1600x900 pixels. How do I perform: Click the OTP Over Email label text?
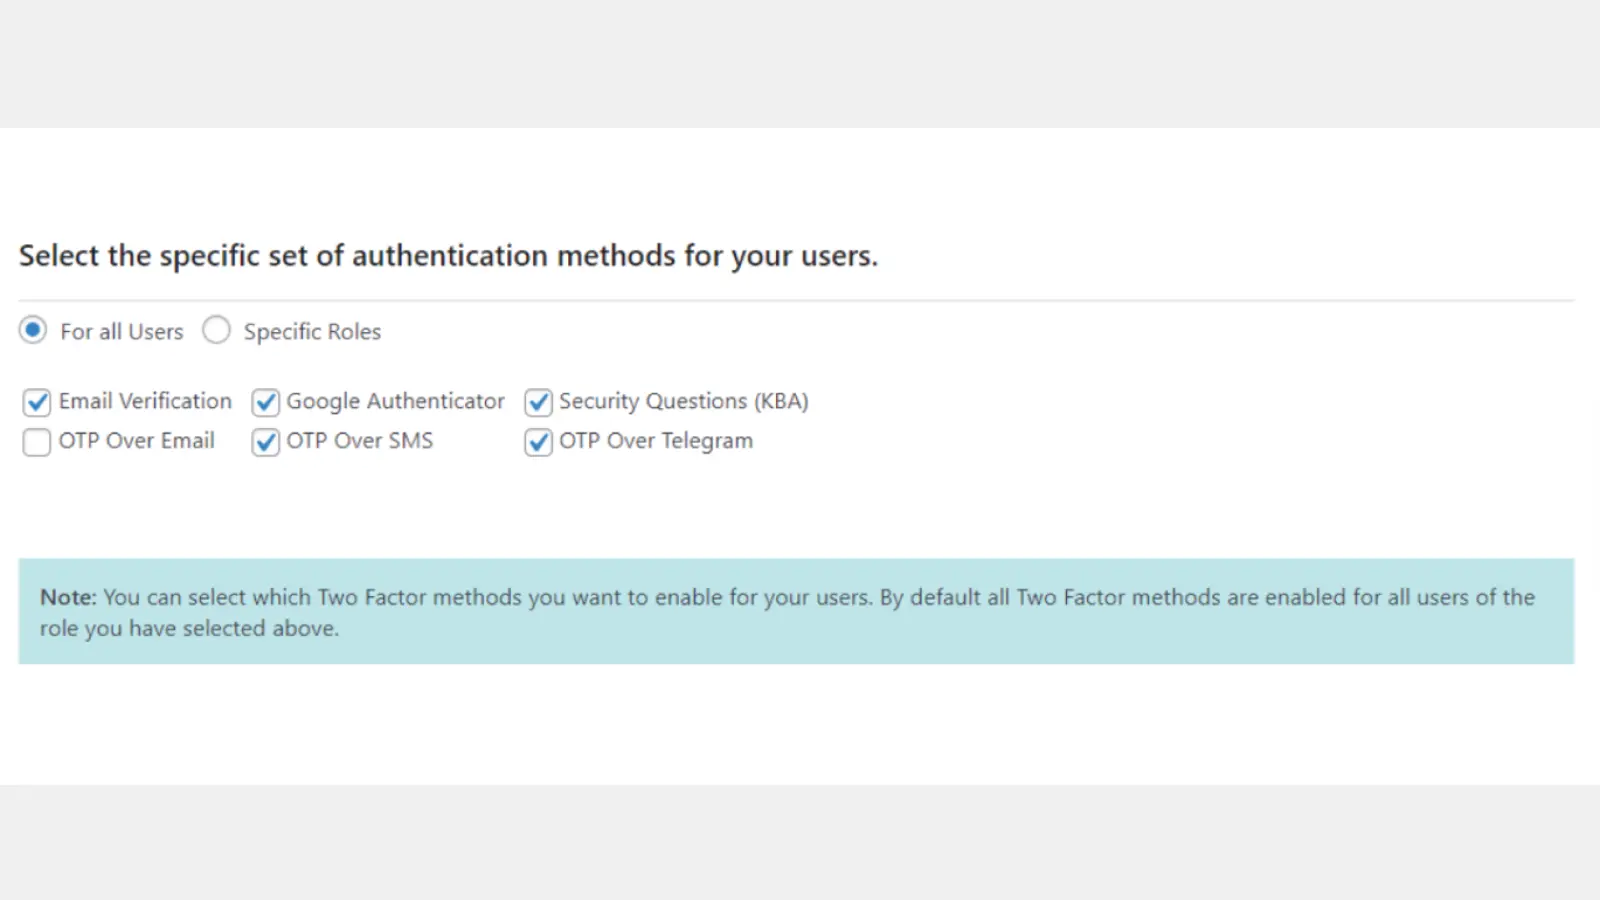coord(137,441)
